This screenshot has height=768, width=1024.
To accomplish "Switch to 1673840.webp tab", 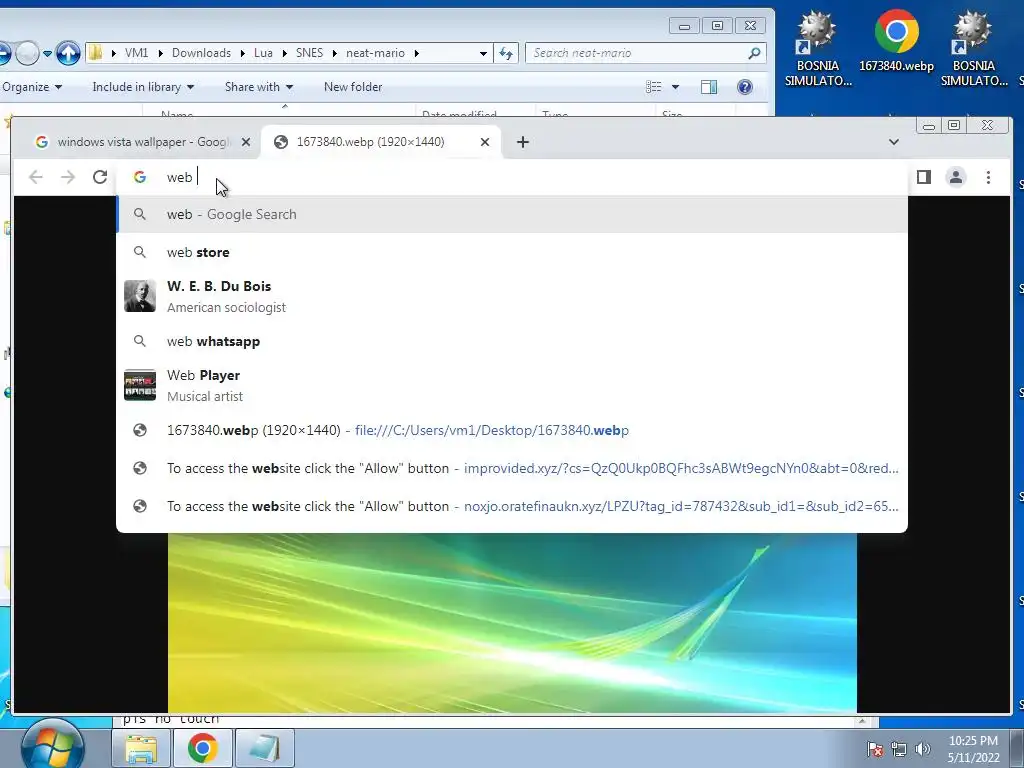I will coord(380,142).
